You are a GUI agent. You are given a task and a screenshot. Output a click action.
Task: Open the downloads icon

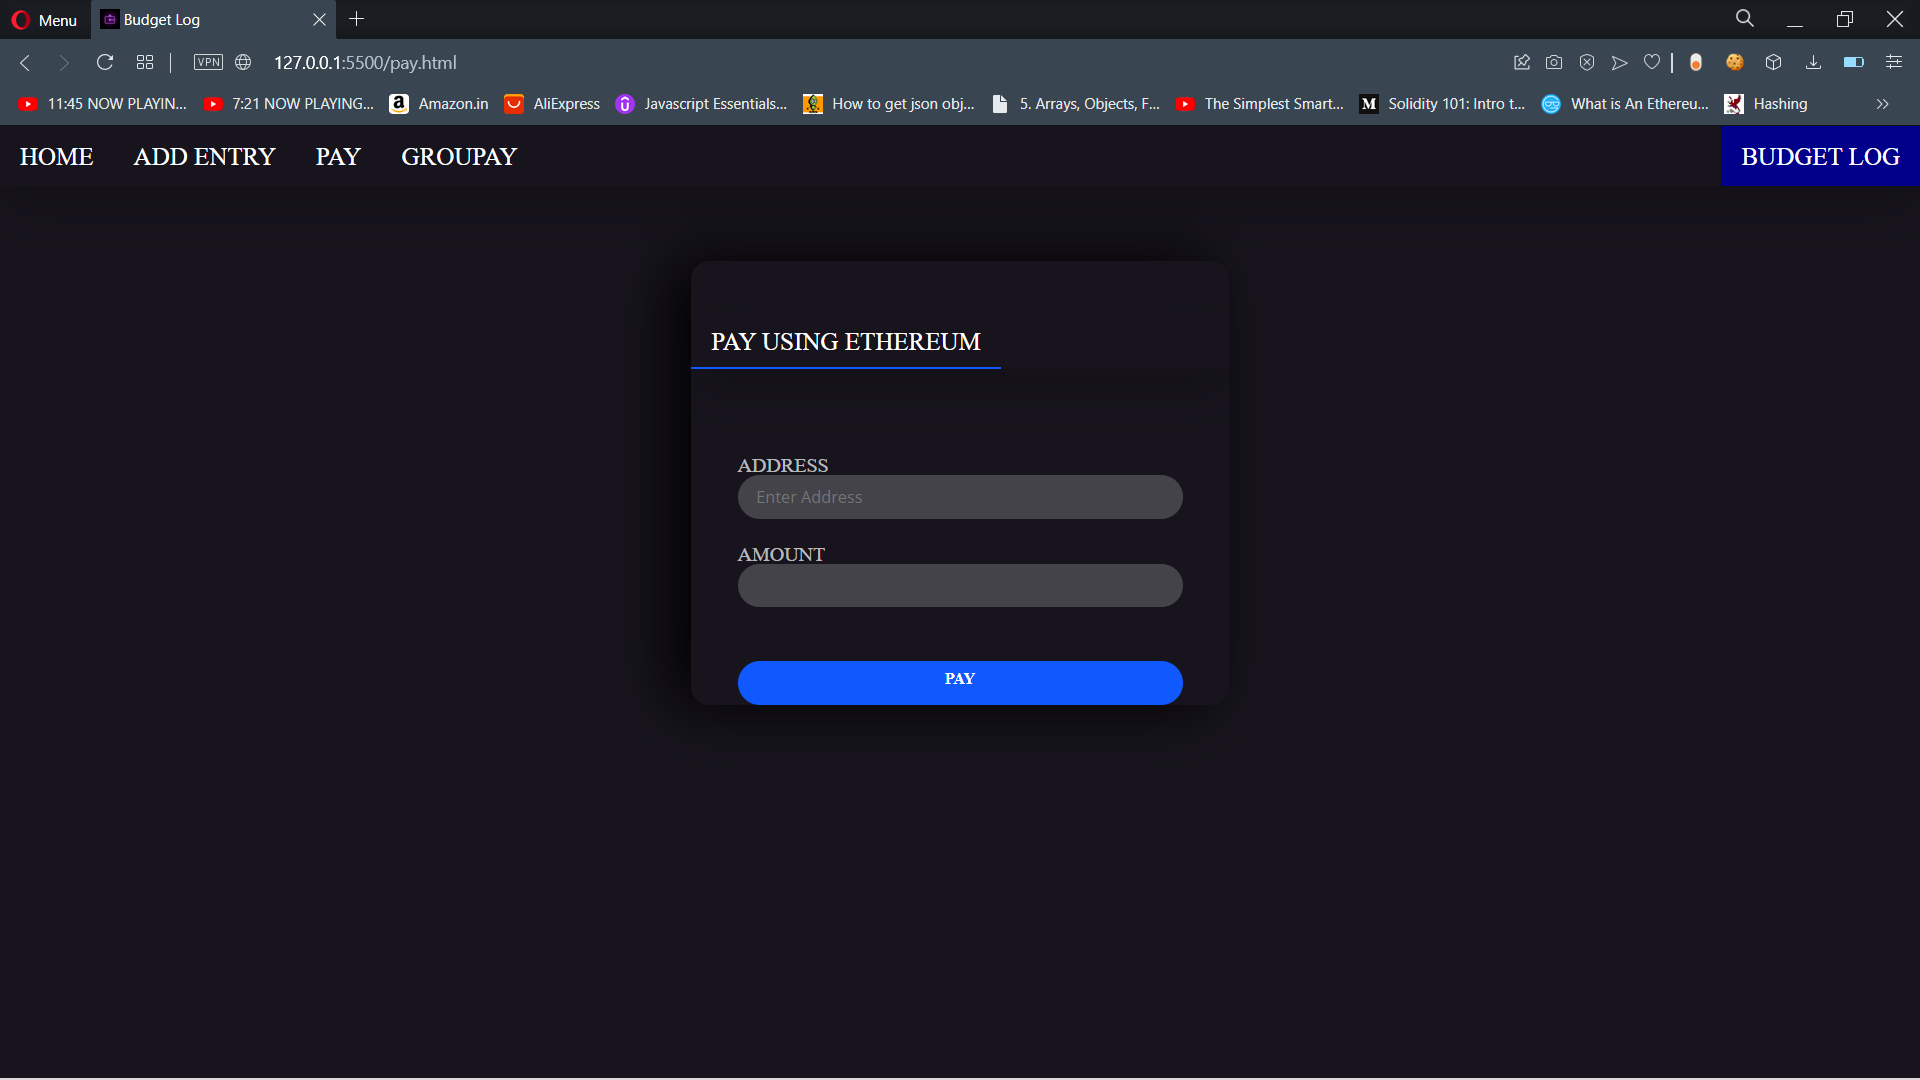(1813, 62)
